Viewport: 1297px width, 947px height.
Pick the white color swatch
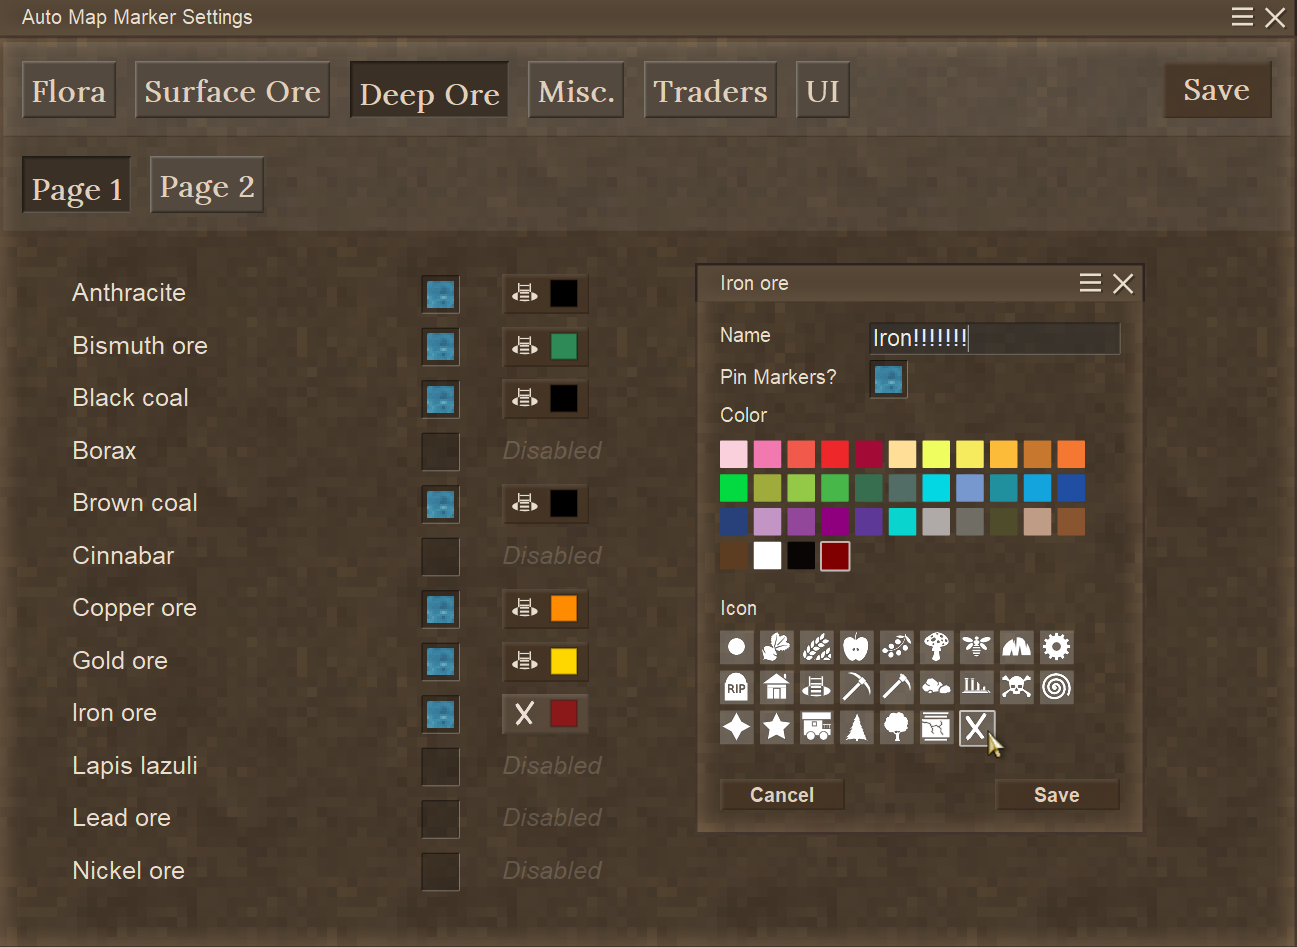(x=767, y=555)
